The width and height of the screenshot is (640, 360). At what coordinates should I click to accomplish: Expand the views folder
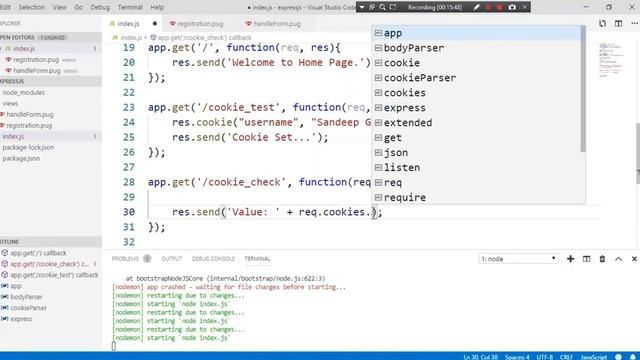pyautogui.click(x=10, y=104)
